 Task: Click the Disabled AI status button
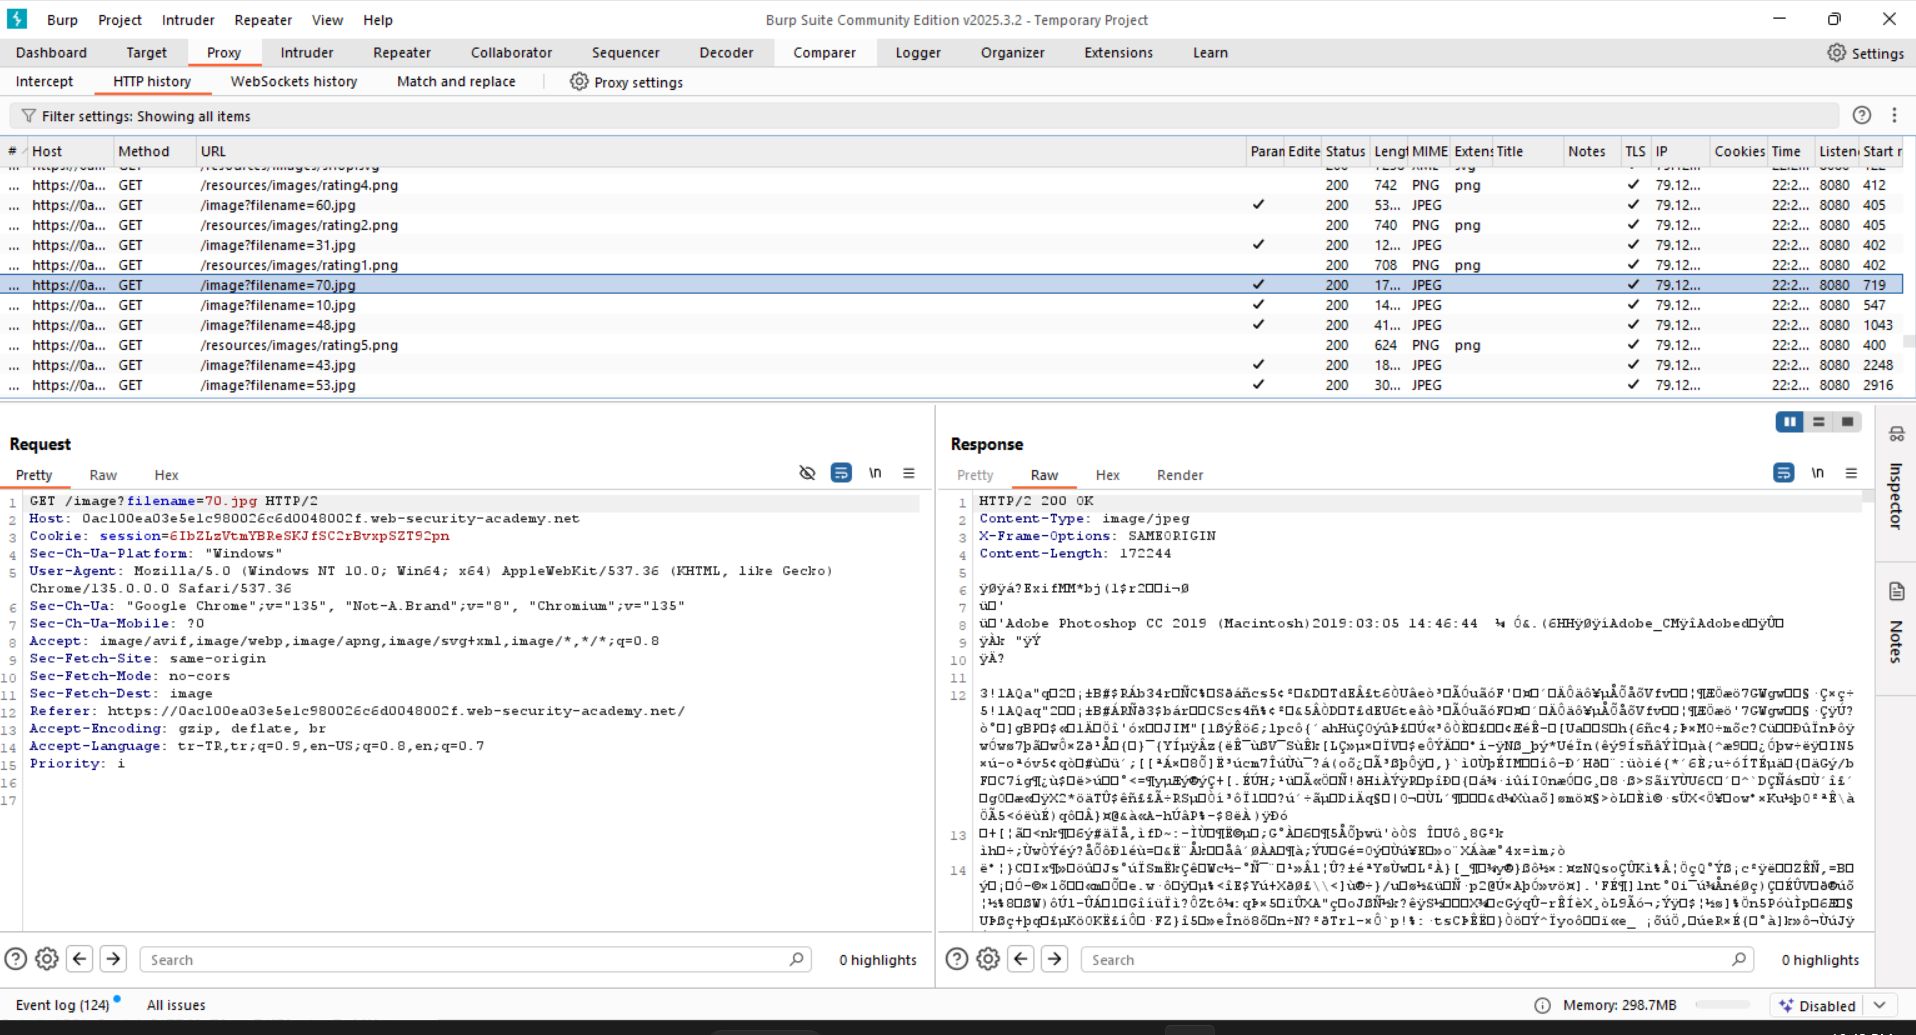1817,1005
